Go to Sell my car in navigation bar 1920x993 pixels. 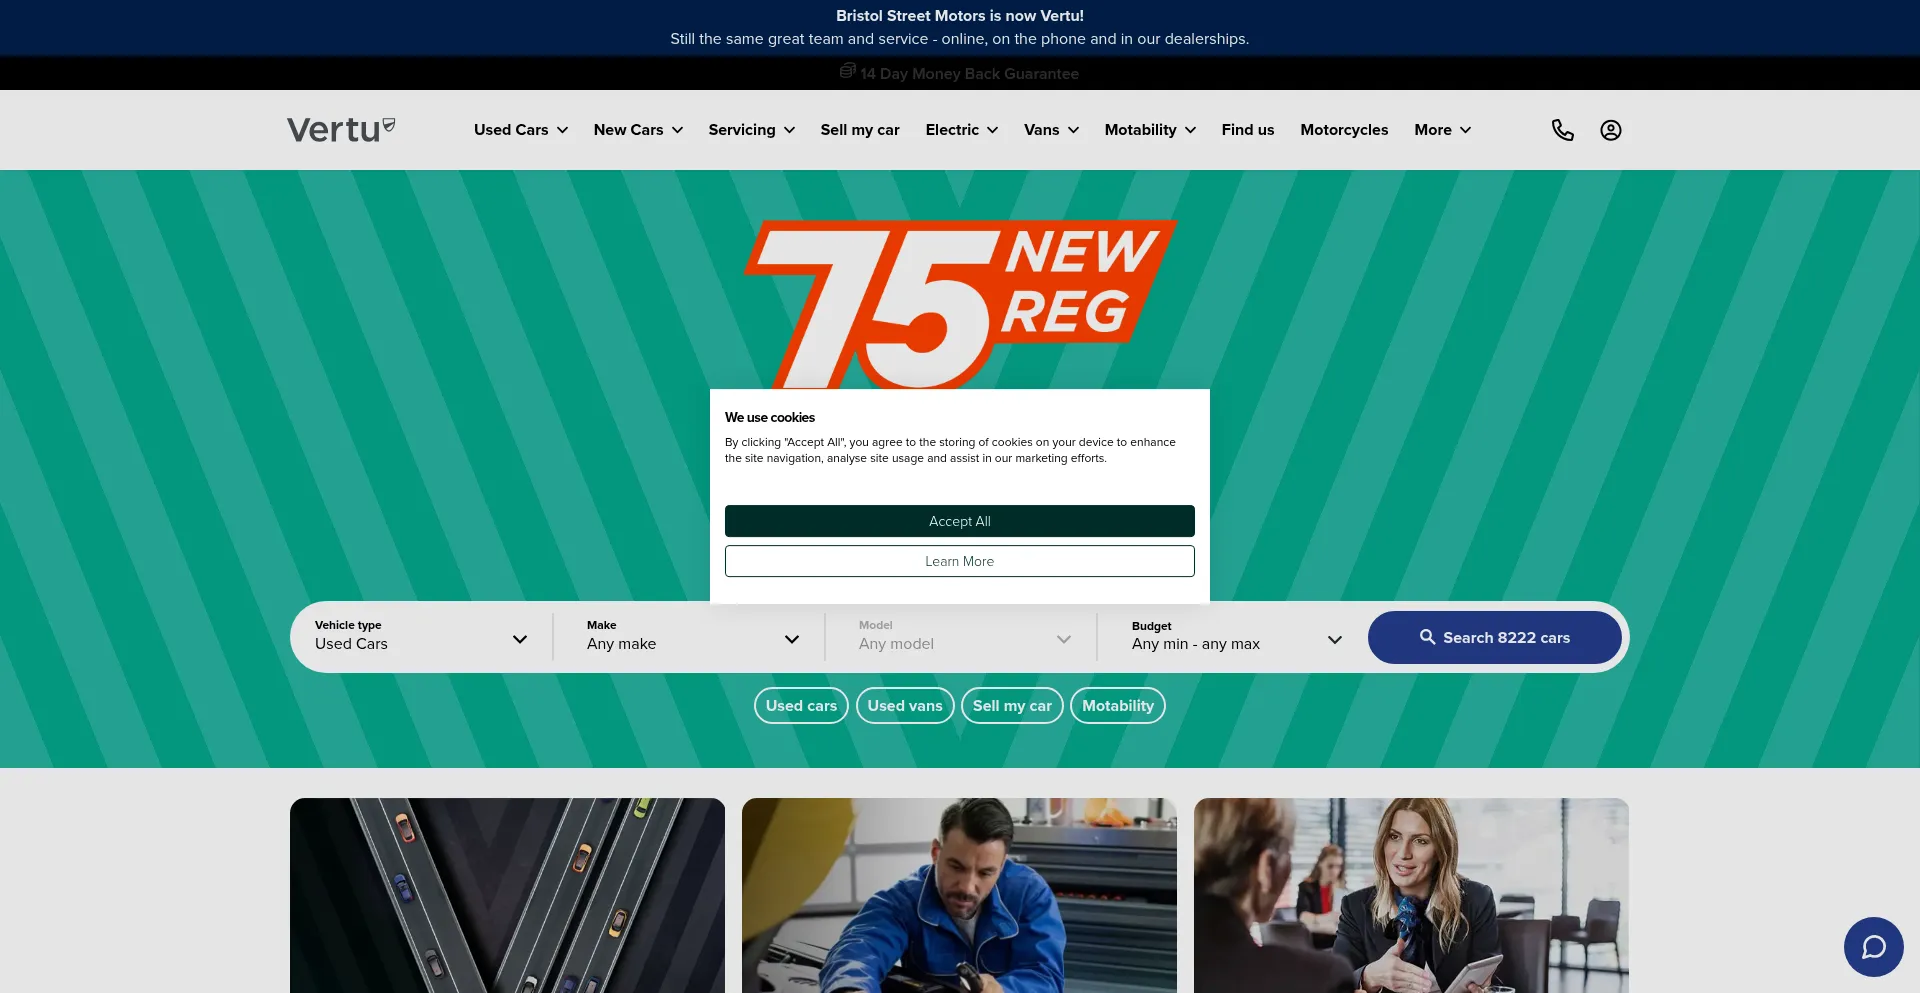(860, 130)
